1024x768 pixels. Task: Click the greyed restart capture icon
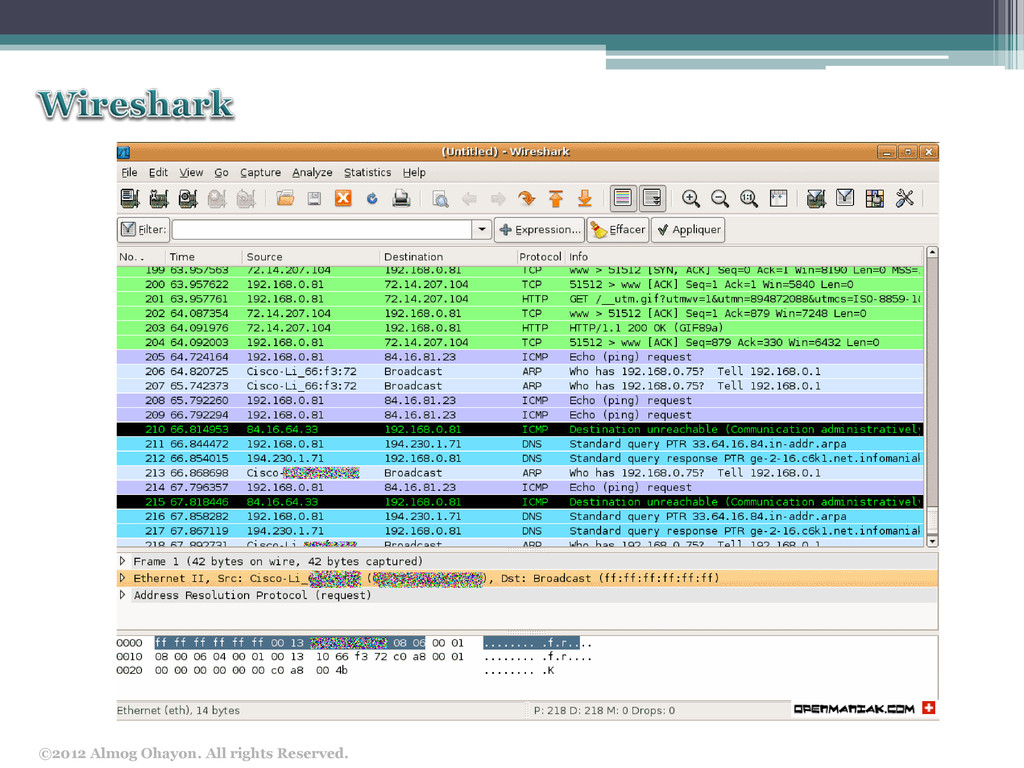point(246,198)
